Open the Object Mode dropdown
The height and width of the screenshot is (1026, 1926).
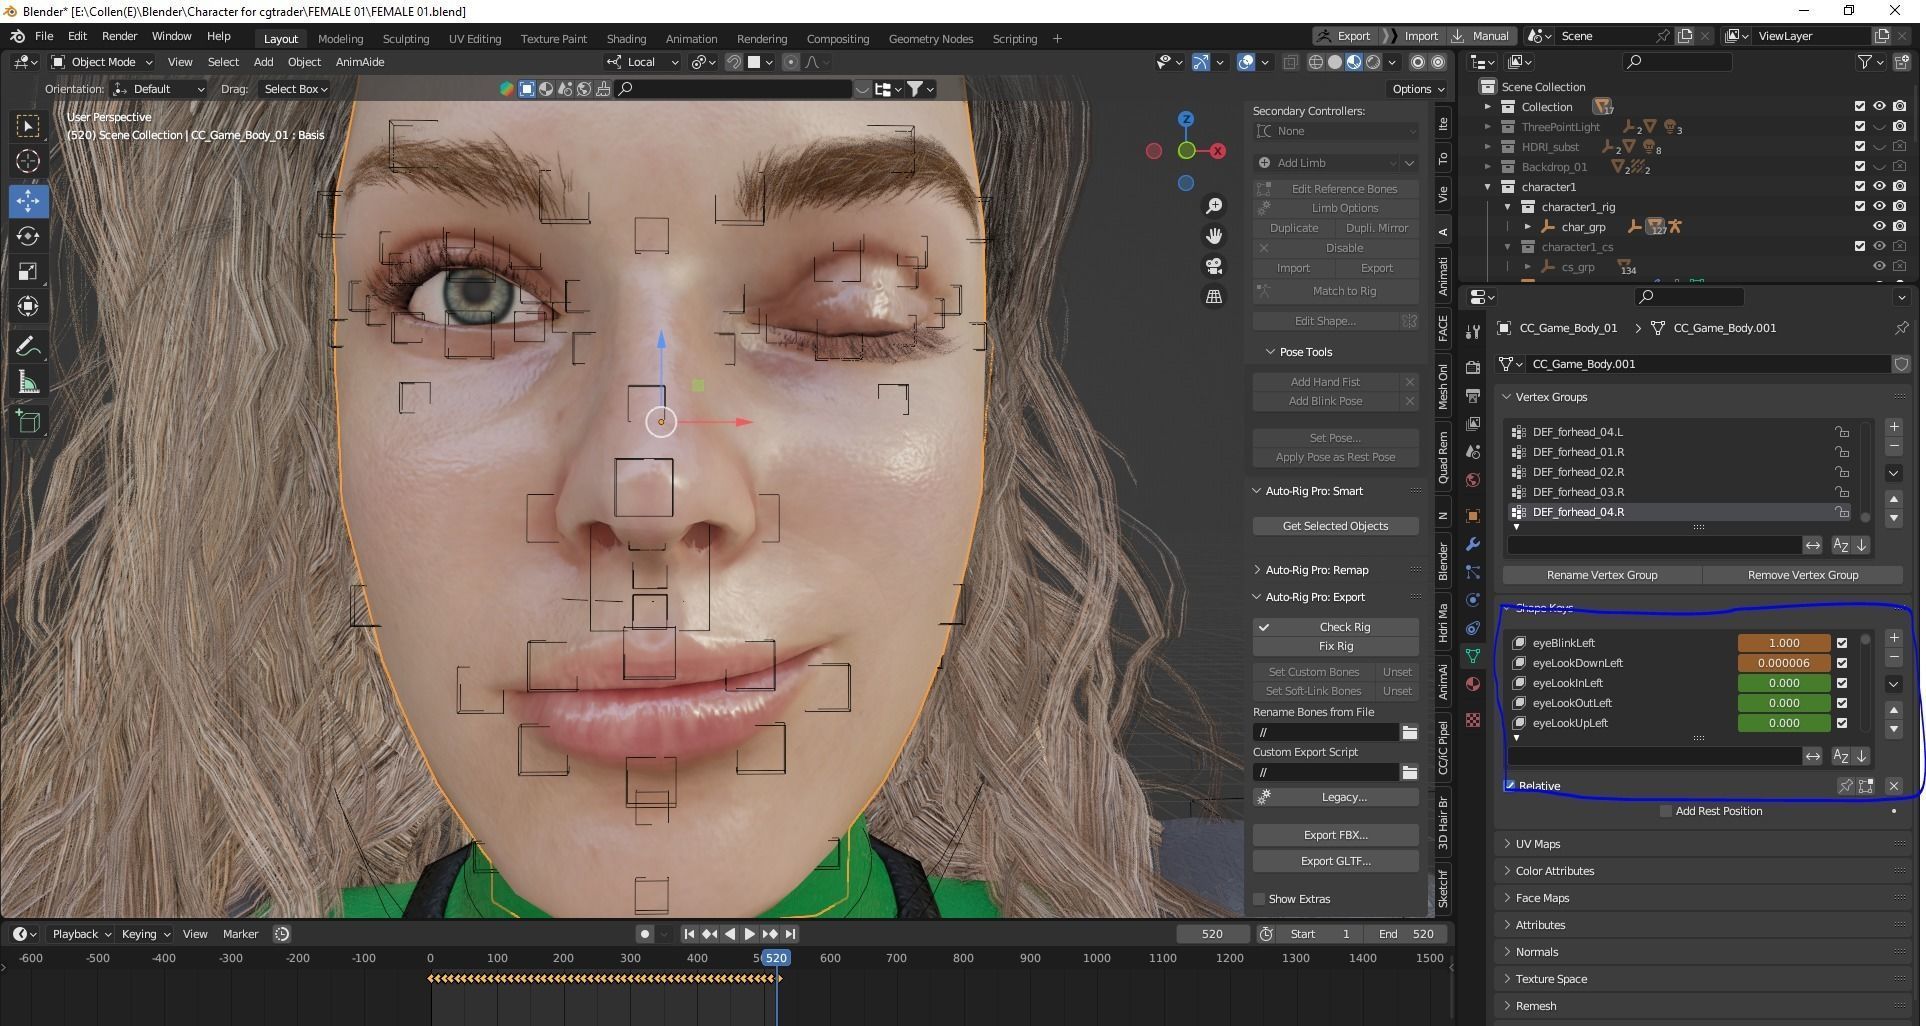pos(102,62)
